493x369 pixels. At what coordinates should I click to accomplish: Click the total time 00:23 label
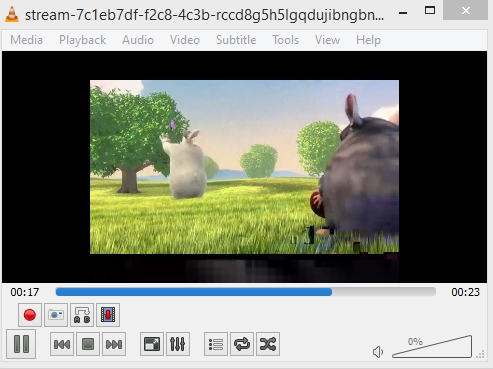(x=465, y=292)
